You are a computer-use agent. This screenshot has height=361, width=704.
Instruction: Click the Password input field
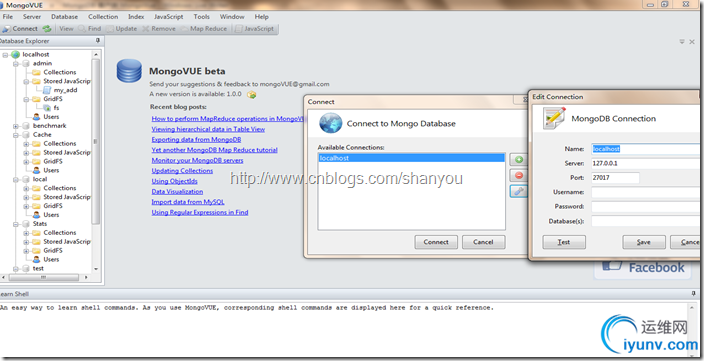(x=645, y=207)
